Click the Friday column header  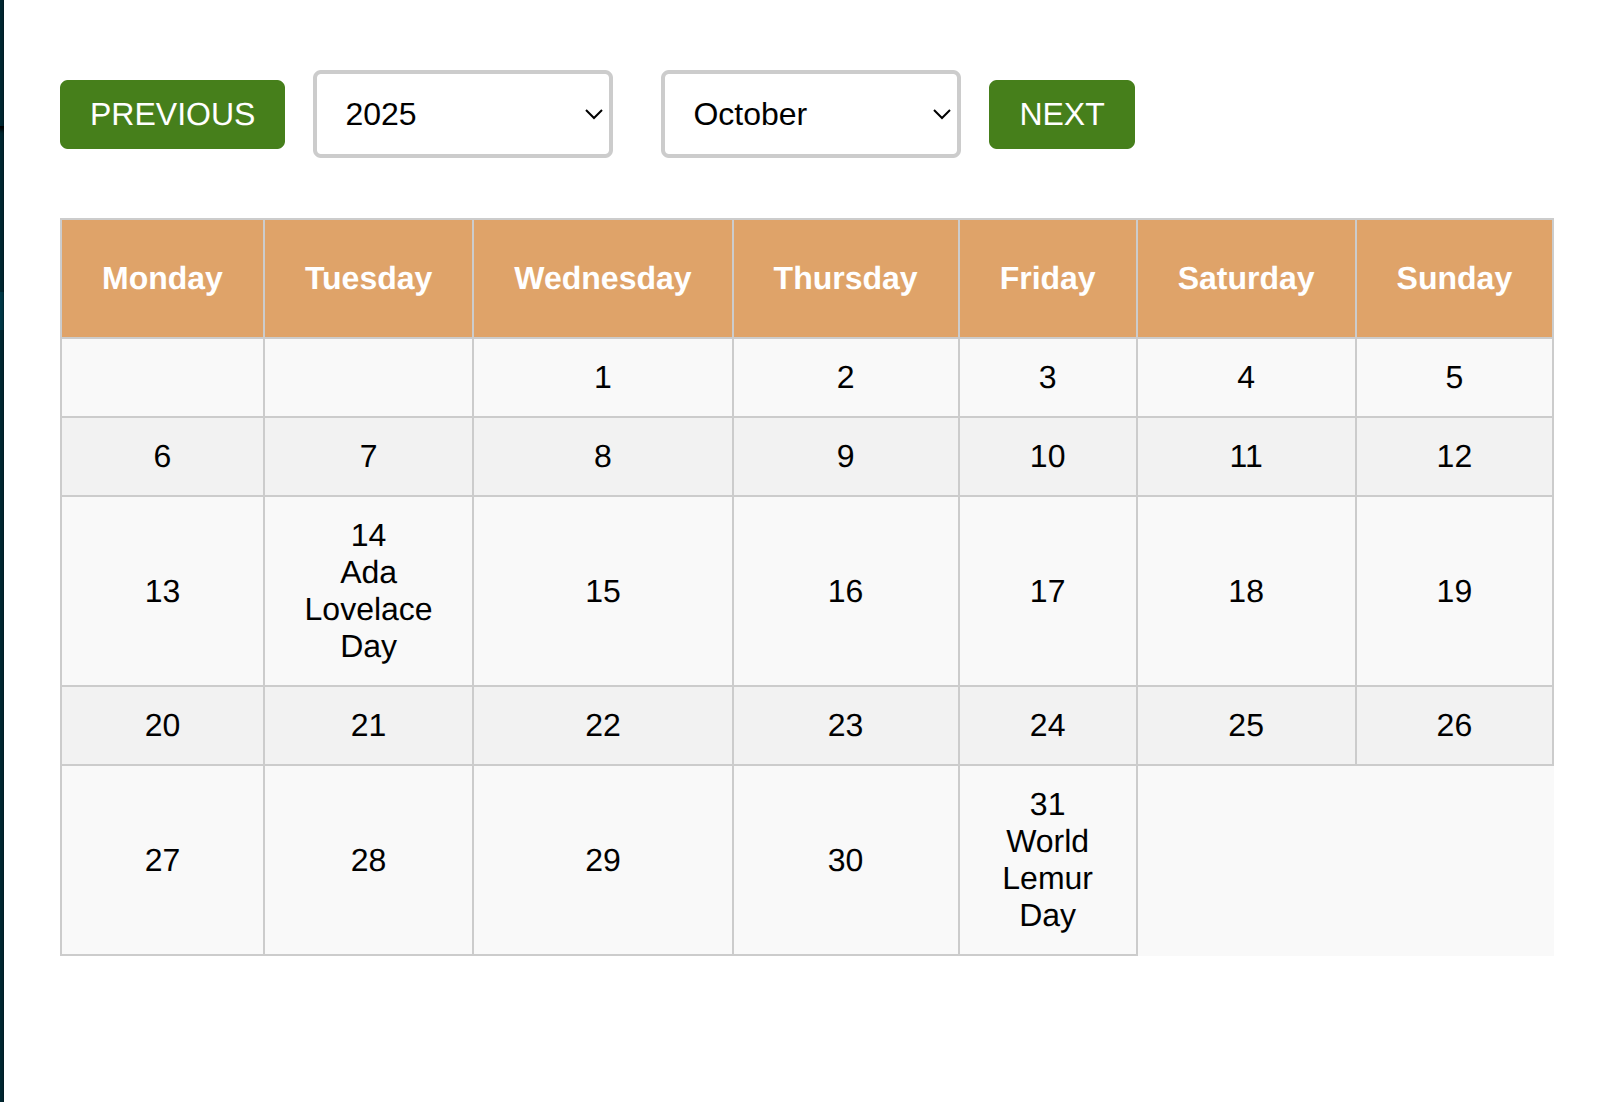(x=1047, y=278)
